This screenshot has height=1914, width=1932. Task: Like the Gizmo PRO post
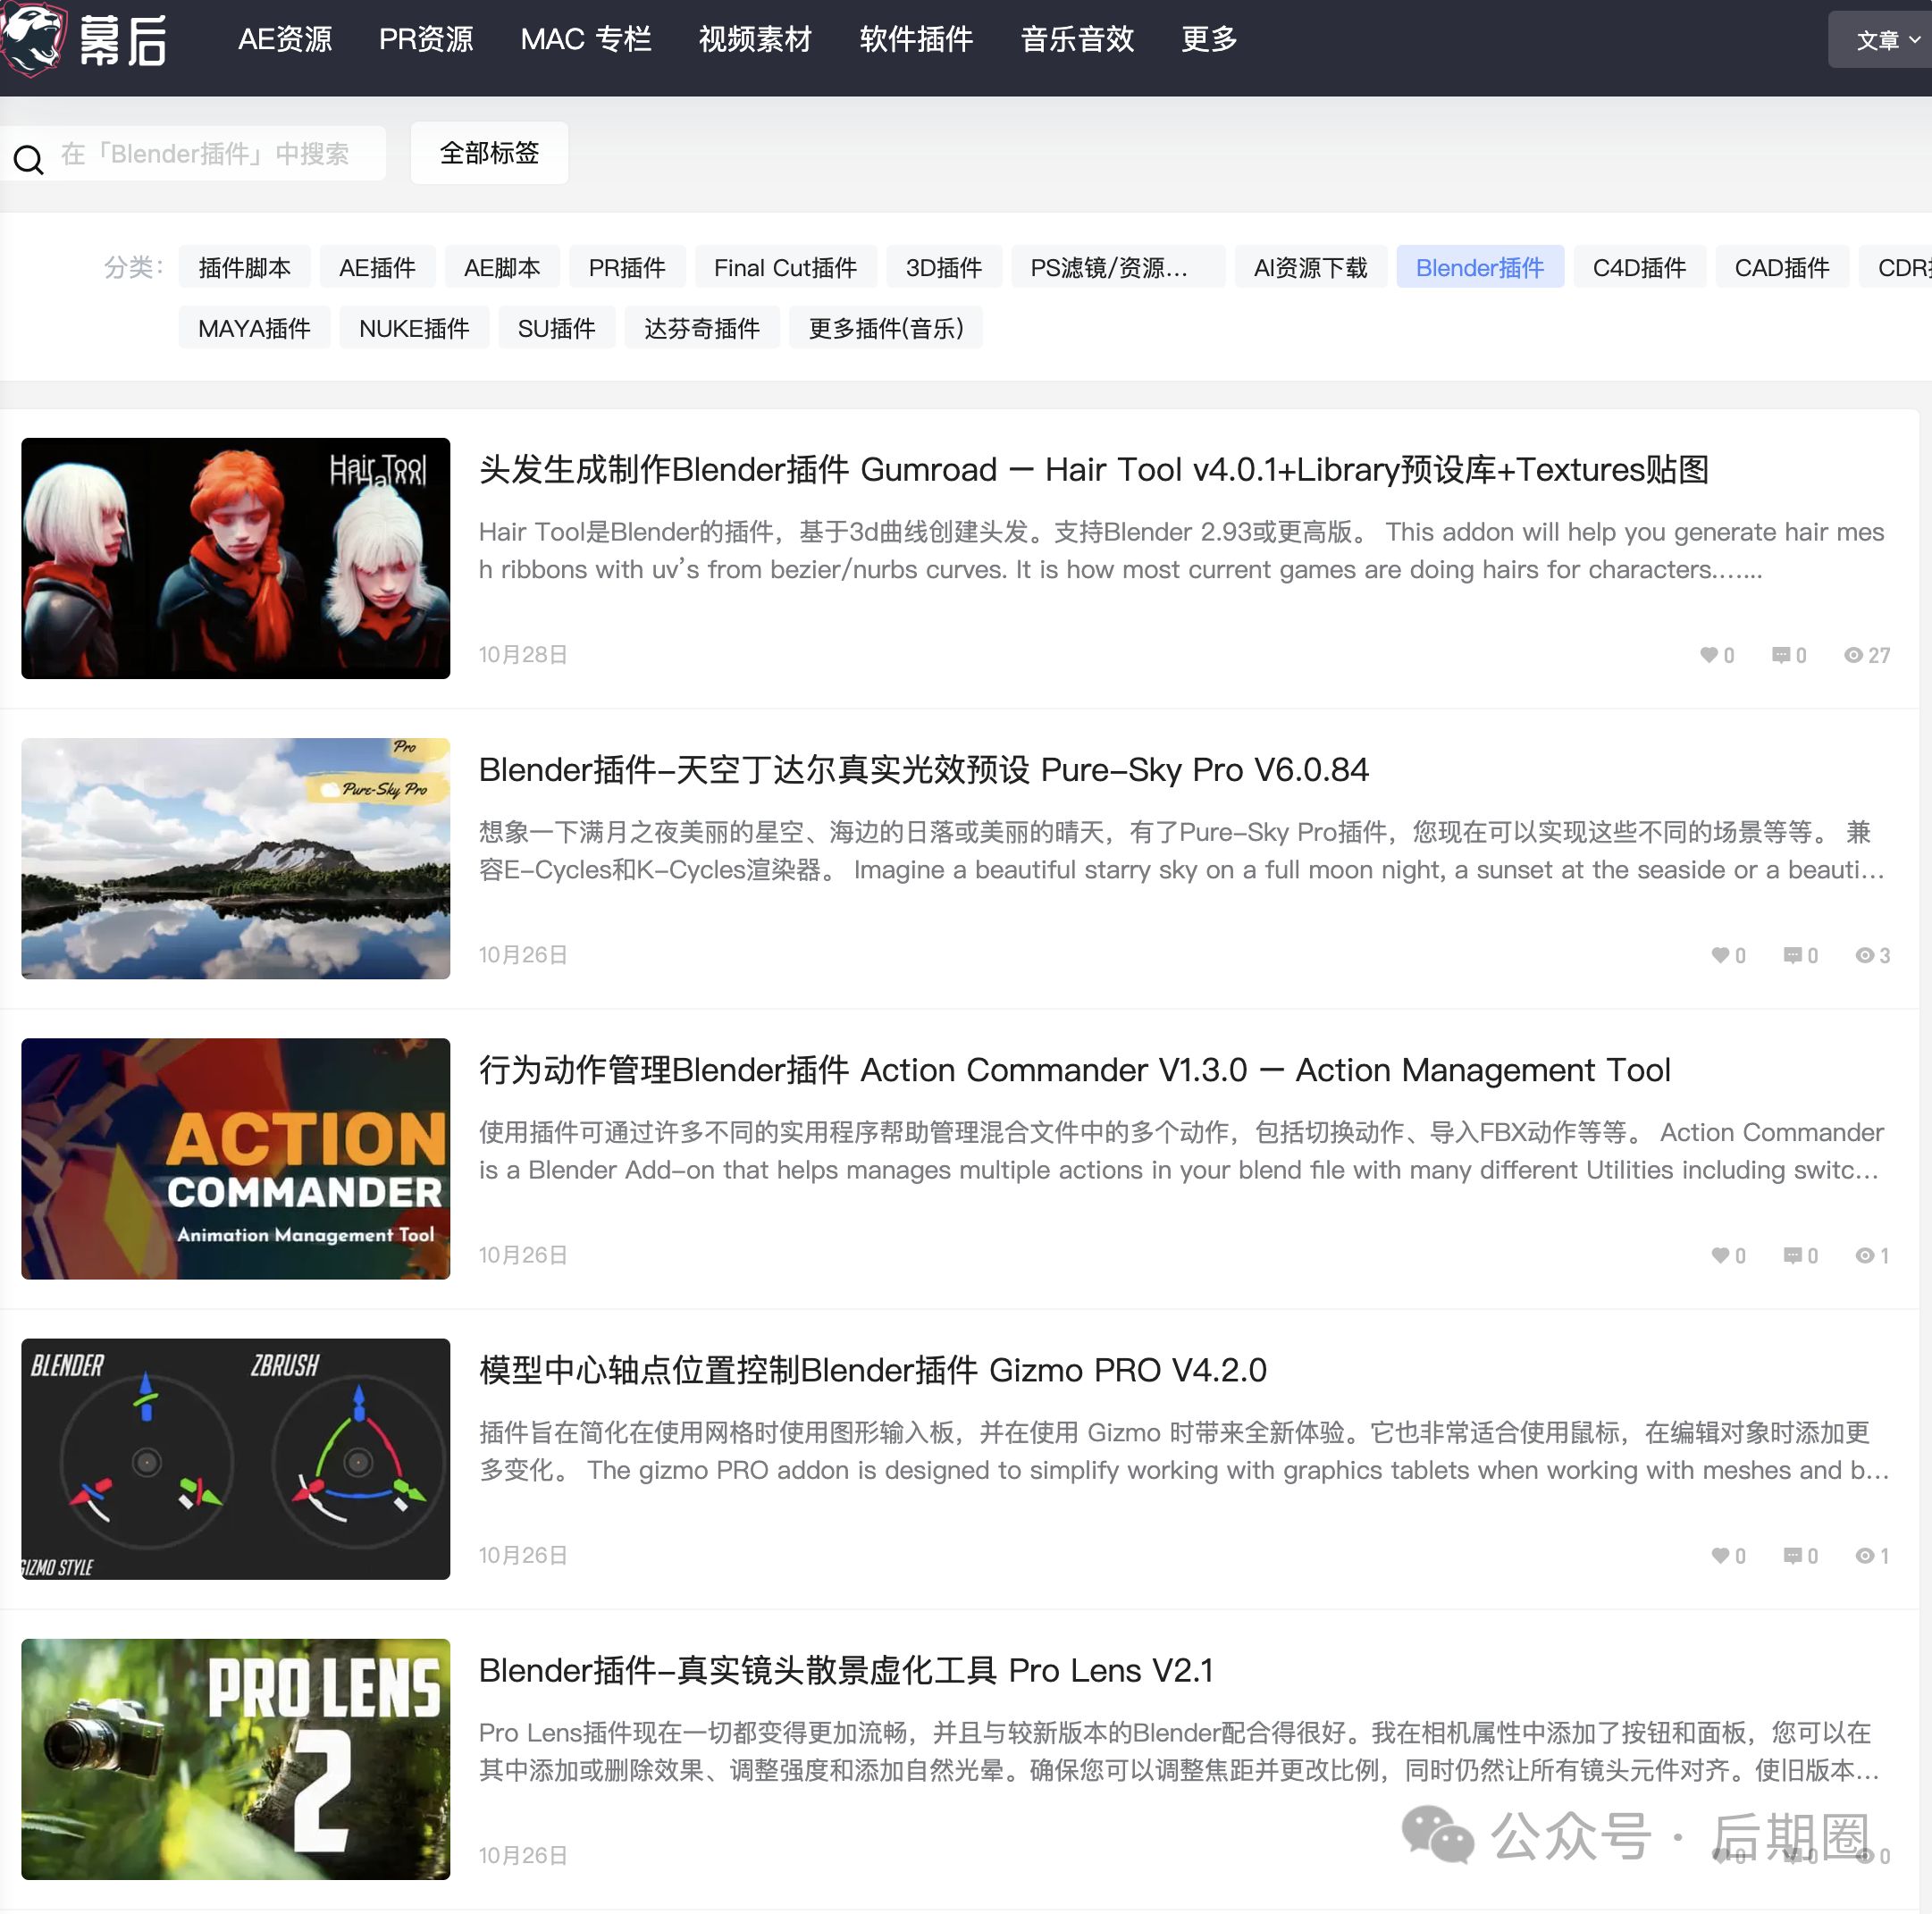coord(1720,1555)
